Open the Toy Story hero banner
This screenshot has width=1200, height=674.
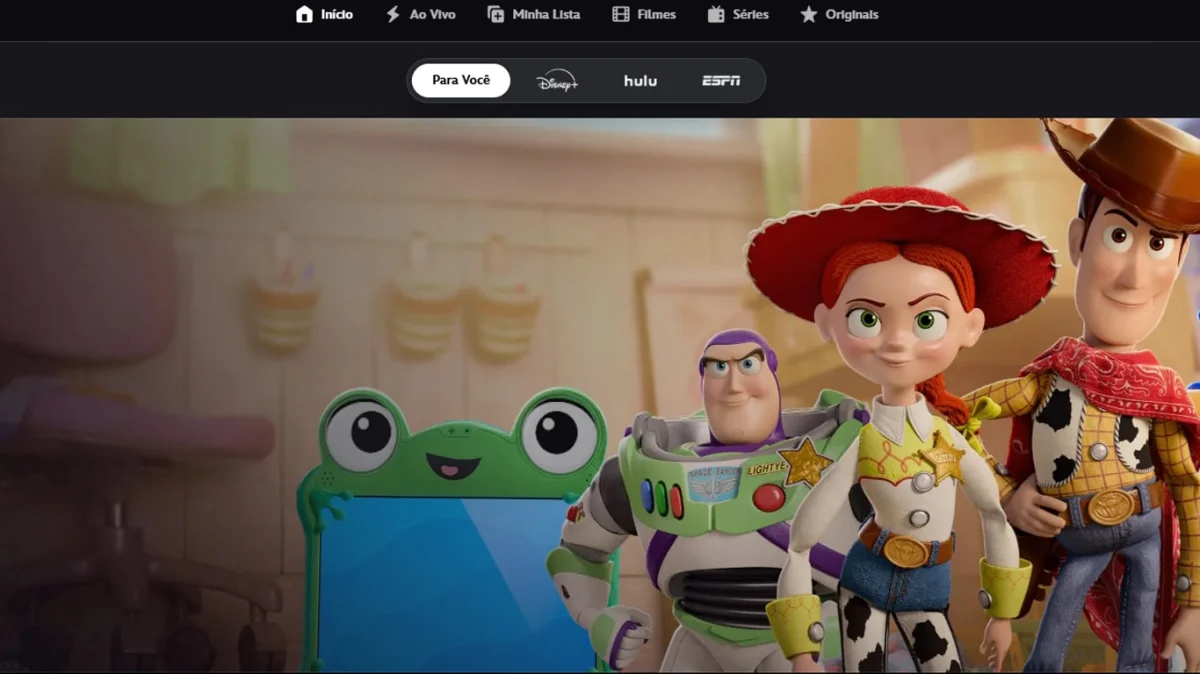coord(600,395)
